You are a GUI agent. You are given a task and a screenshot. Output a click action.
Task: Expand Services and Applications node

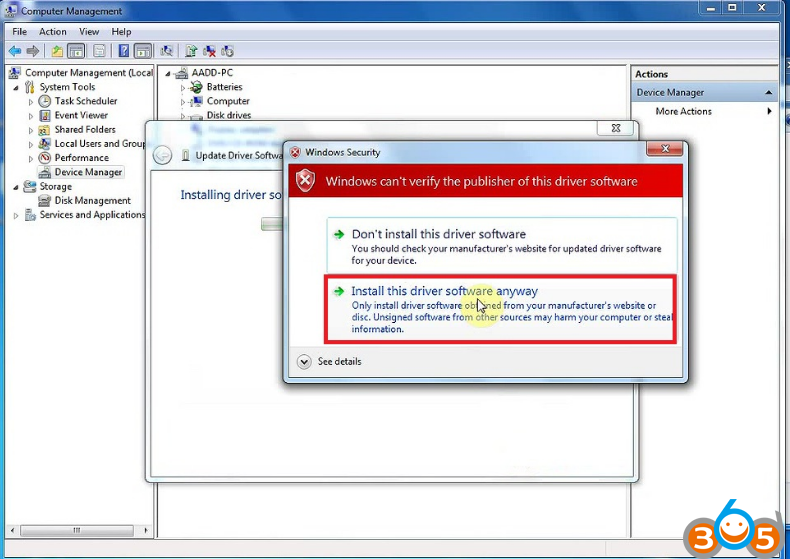click(x=16, y=216)
